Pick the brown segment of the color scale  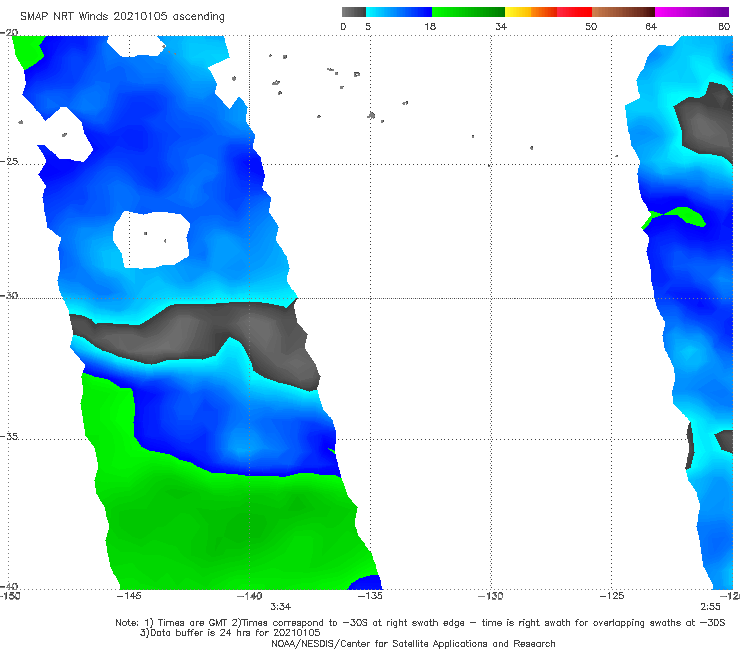click(623, 12)
